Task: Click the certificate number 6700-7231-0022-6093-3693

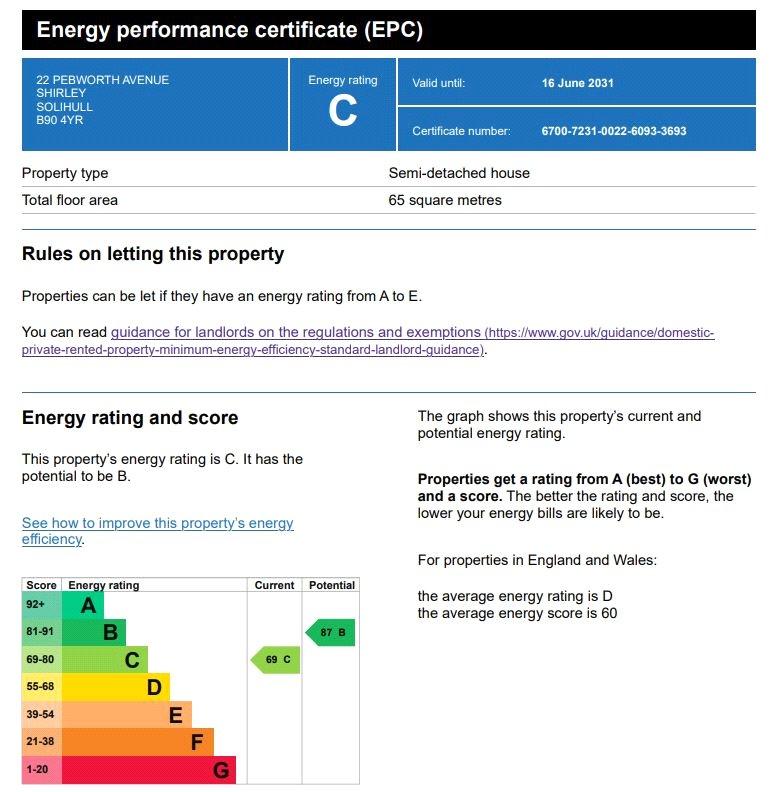Action: (614, 131)
